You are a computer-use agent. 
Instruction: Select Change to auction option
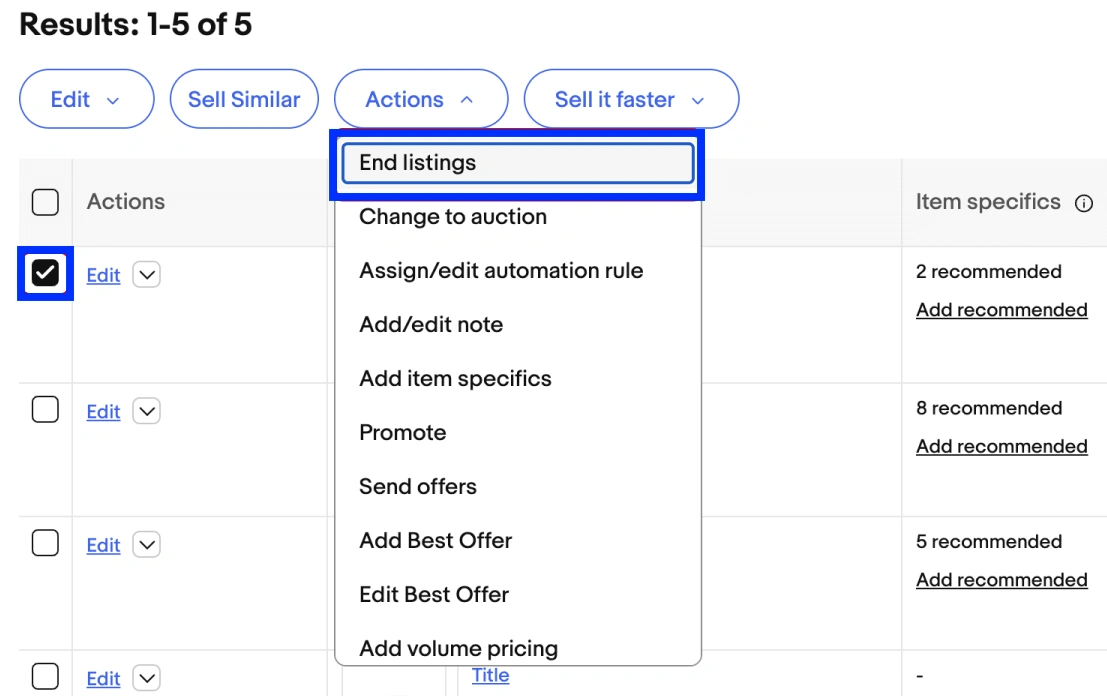(453, 217)
